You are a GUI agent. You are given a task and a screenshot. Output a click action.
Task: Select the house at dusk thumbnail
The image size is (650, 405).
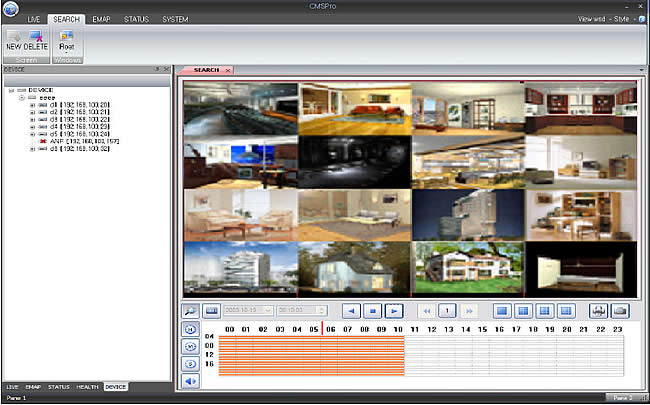(x=354, y=269)
